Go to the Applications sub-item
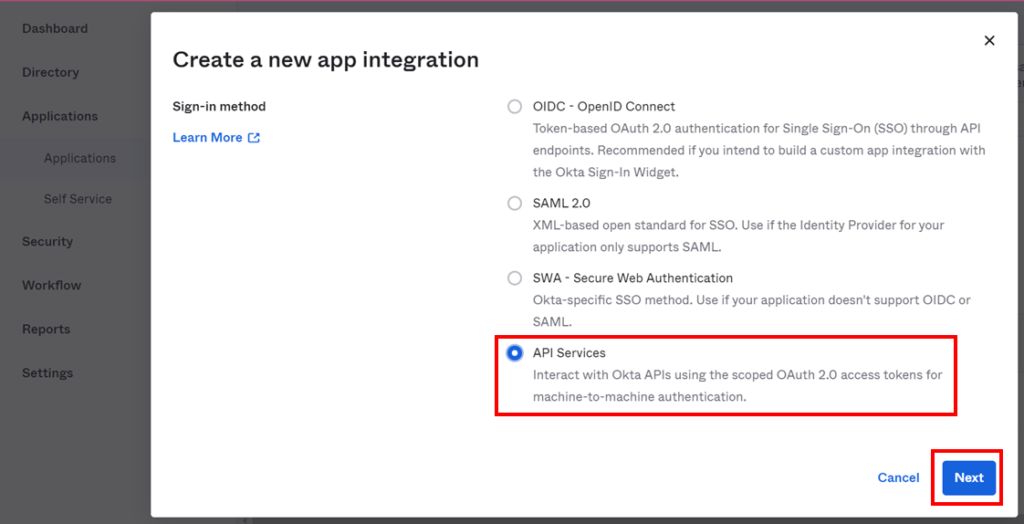Screen dimensions: 1024x524 pos(80,159)
